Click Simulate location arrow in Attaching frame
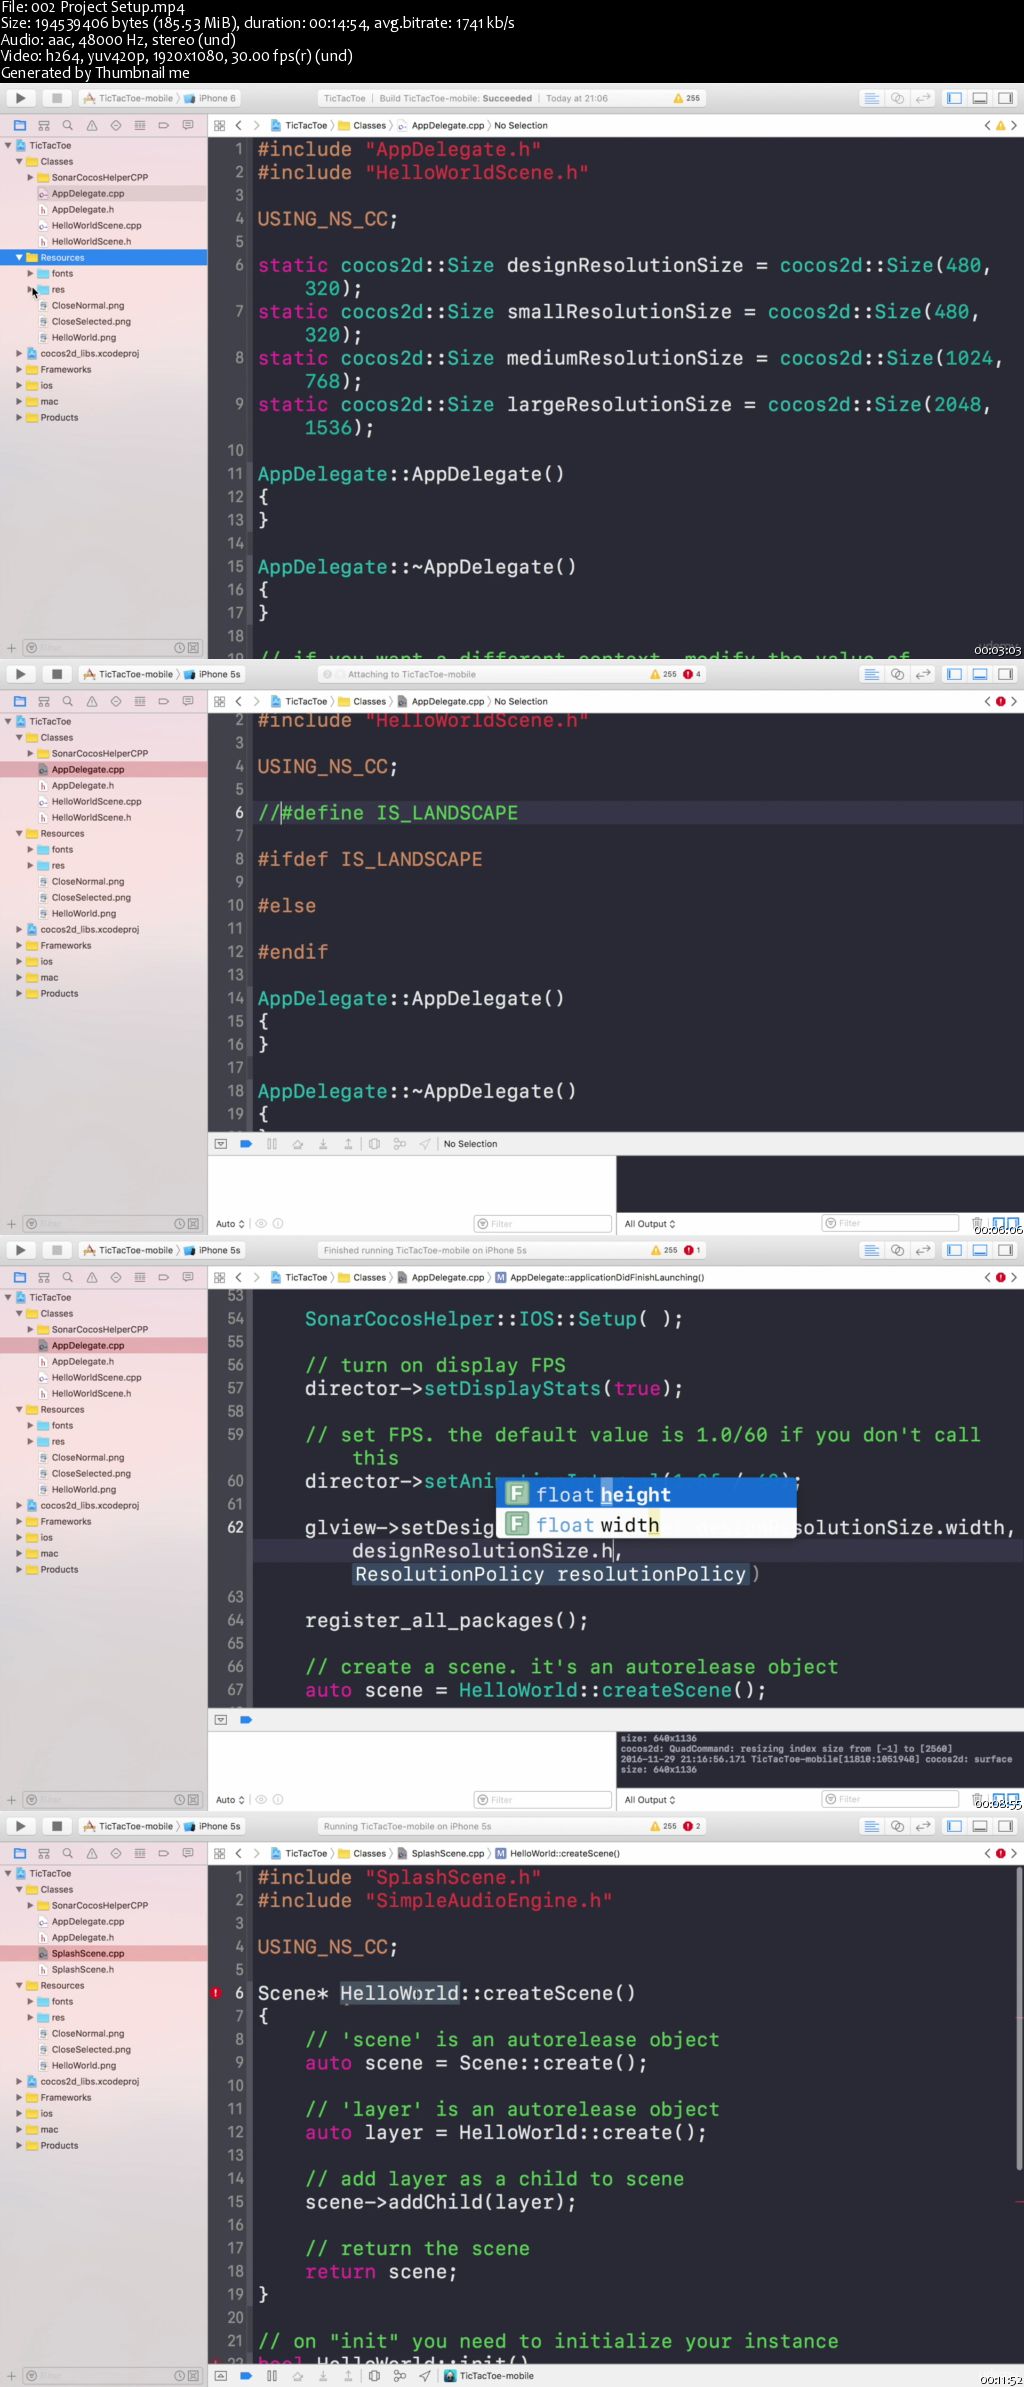 425,1143
